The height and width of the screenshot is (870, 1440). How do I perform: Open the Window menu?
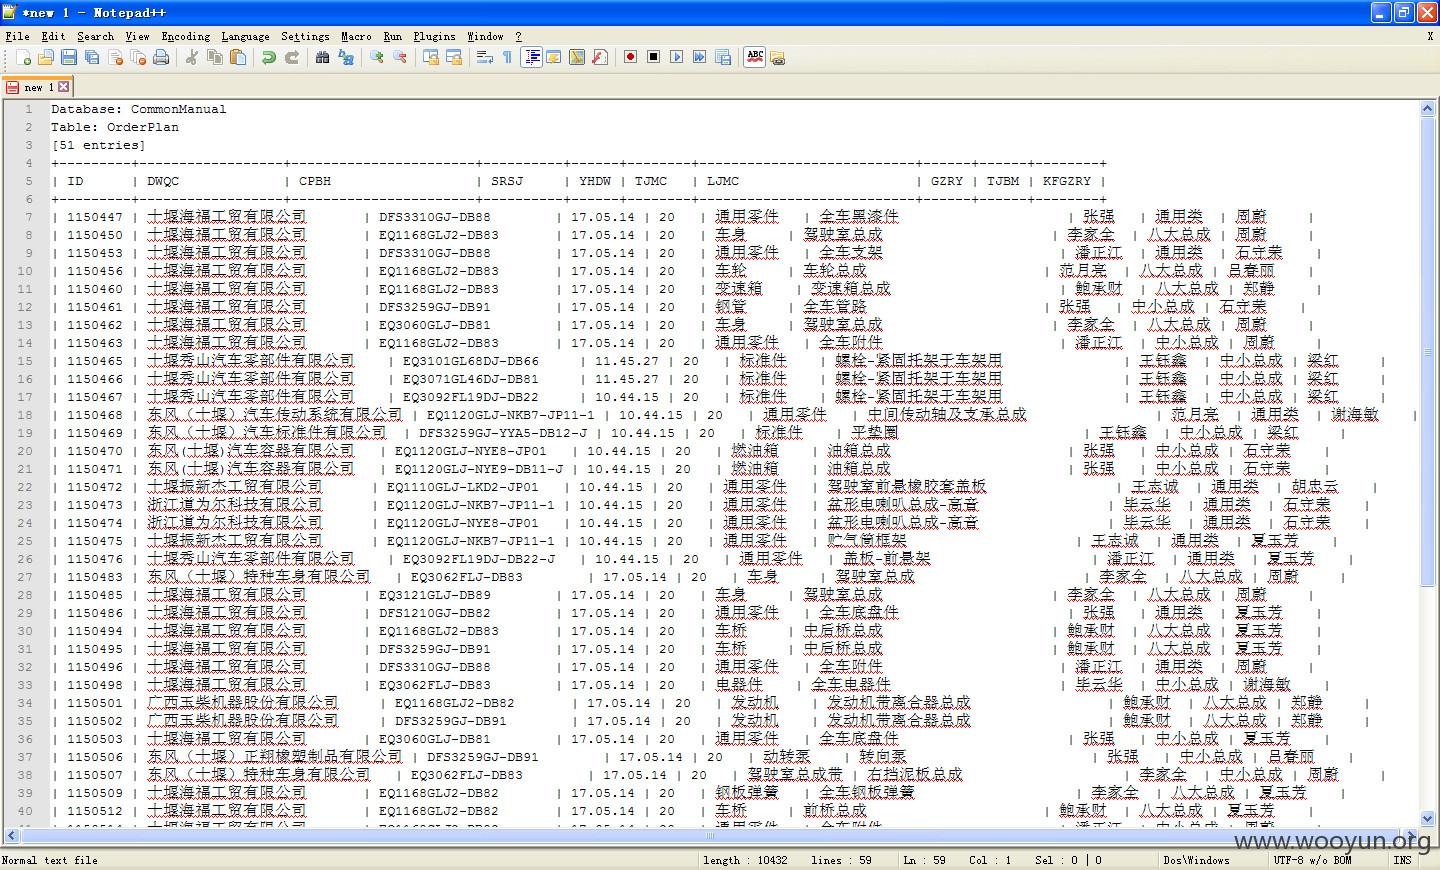[485, 36]
